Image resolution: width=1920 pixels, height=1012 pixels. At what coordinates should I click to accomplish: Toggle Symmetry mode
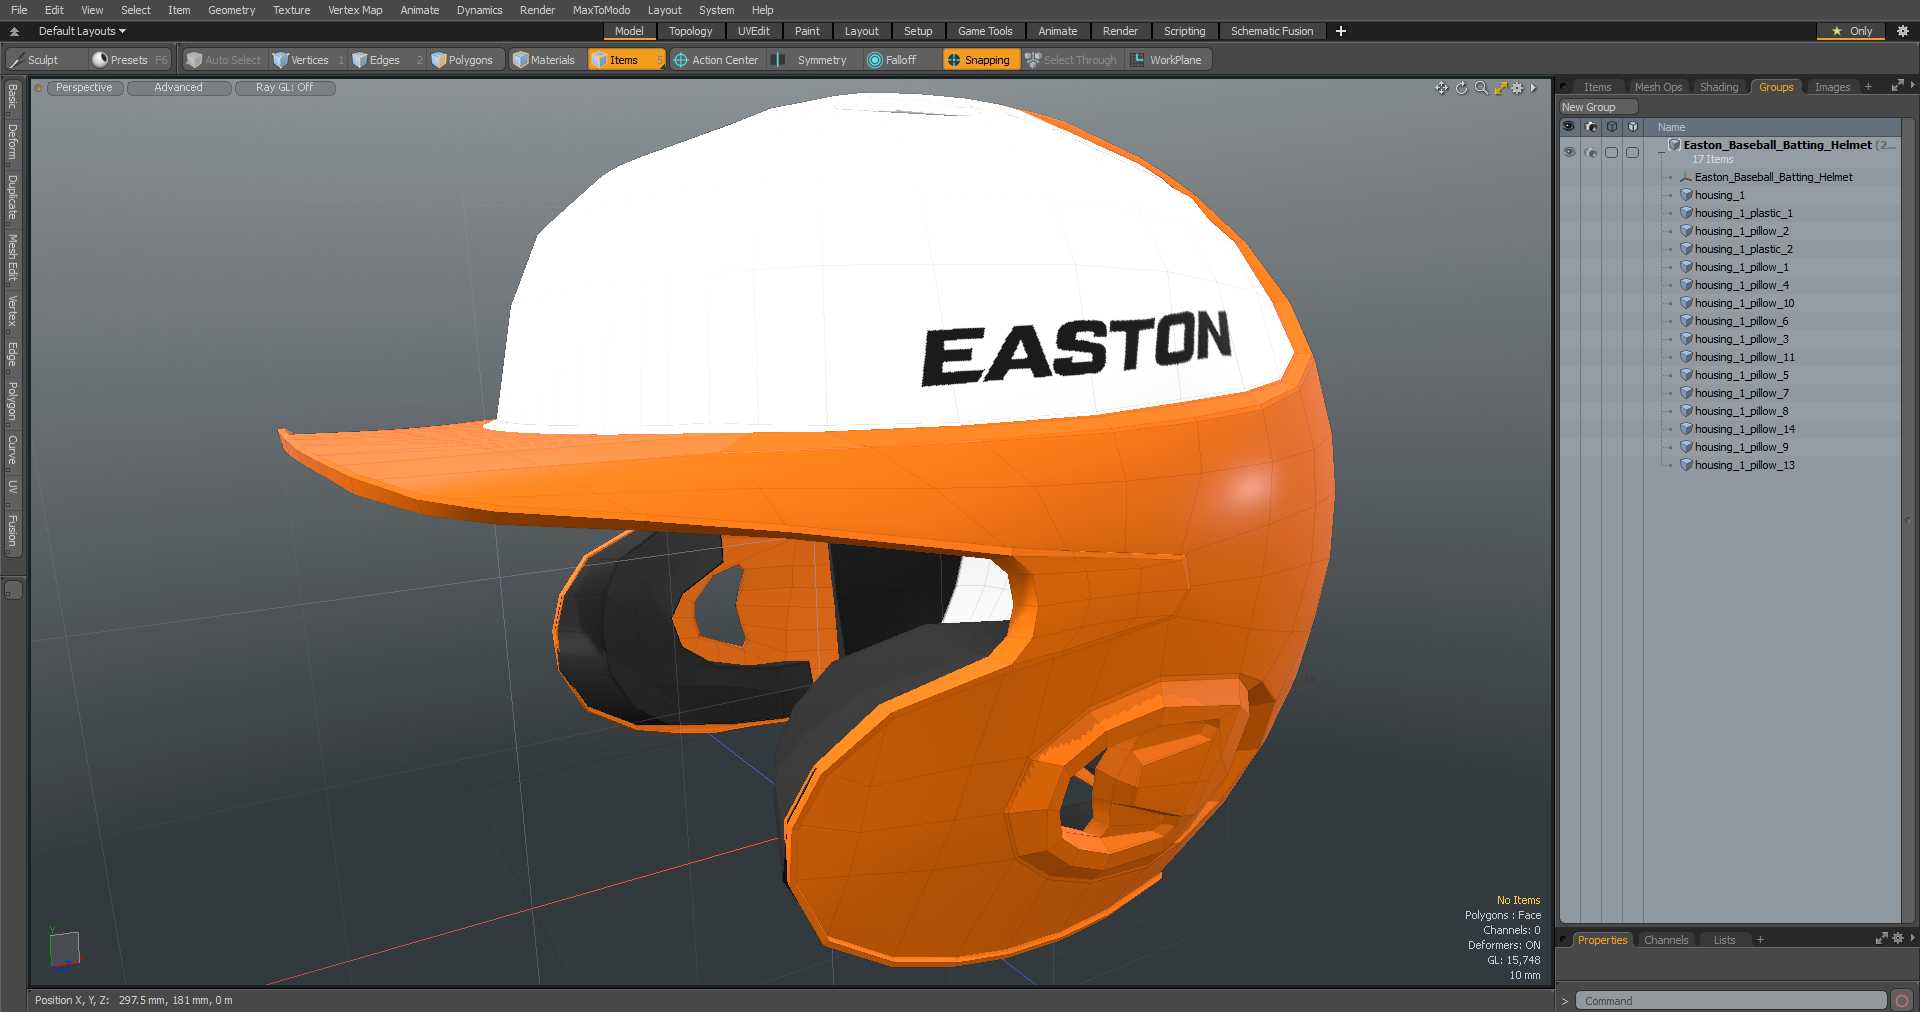point(812,60)
